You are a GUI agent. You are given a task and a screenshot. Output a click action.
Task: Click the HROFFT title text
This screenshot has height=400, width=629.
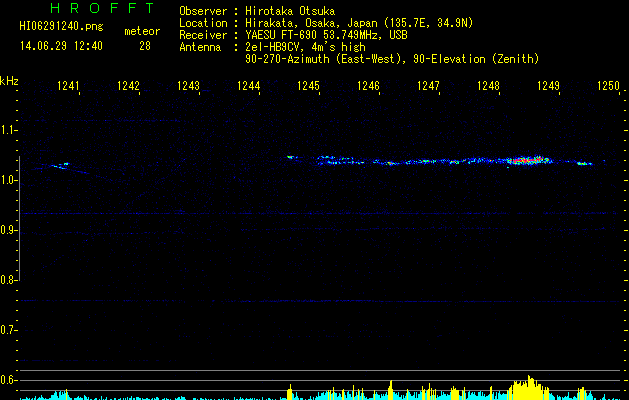coord(102,8)
